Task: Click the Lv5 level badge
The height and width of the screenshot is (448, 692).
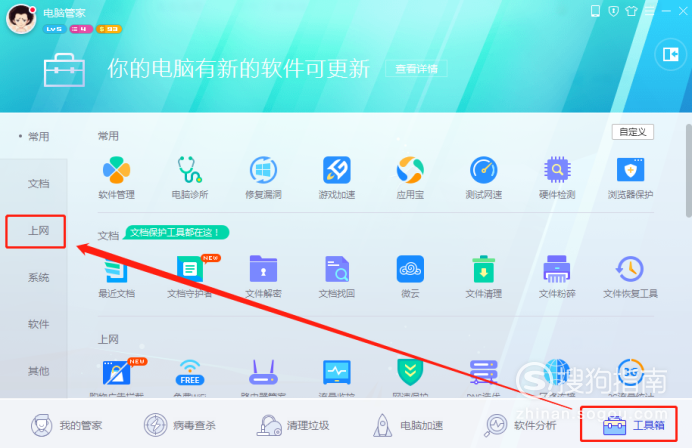Action: tap(54, 29)
